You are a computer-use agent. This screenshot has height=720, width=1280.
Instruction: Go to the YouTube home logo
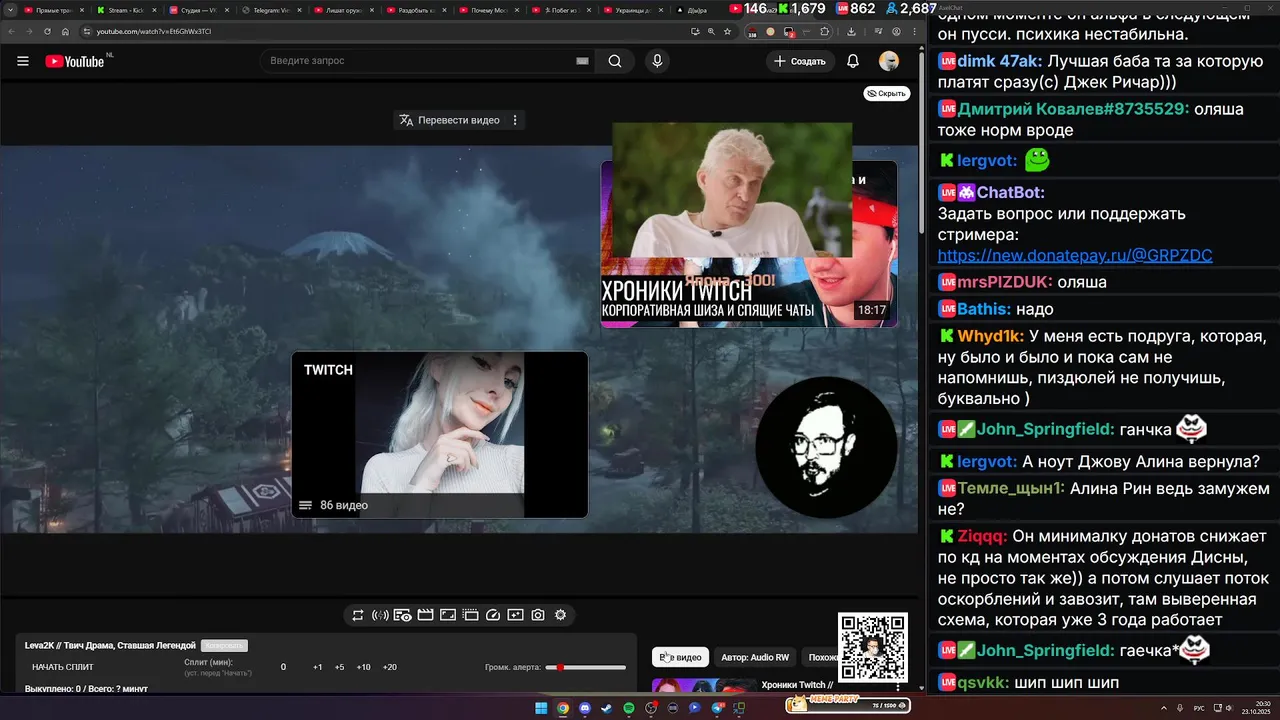click(x=75, y=61)
